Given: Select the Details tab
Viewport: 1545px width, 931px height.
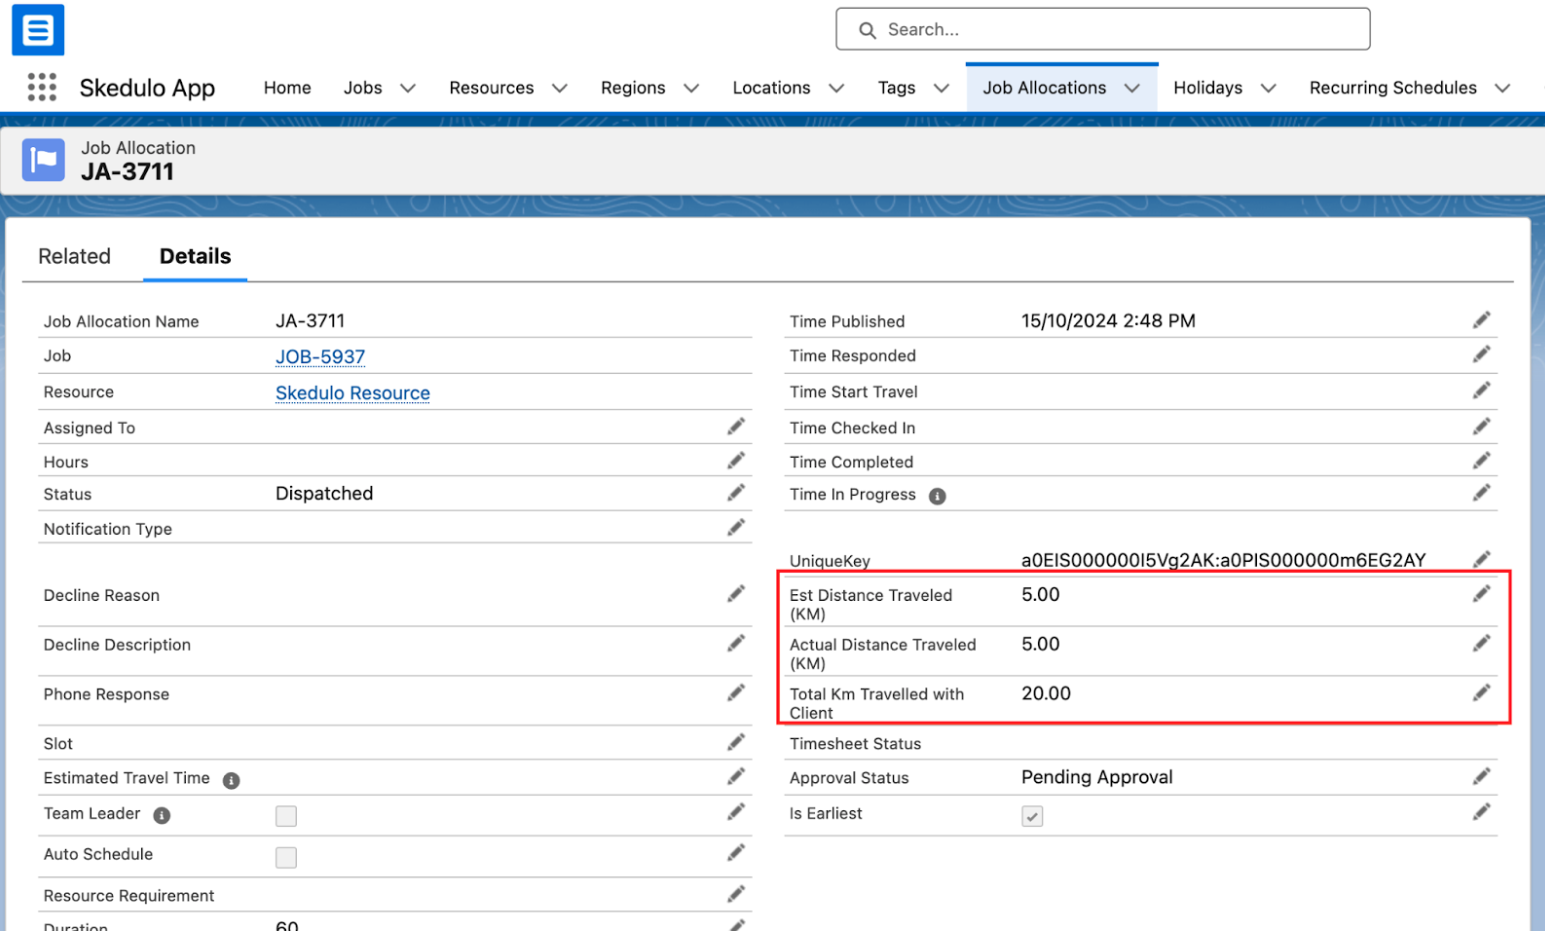Looking at the screenshot, I should tap(195, 256).
